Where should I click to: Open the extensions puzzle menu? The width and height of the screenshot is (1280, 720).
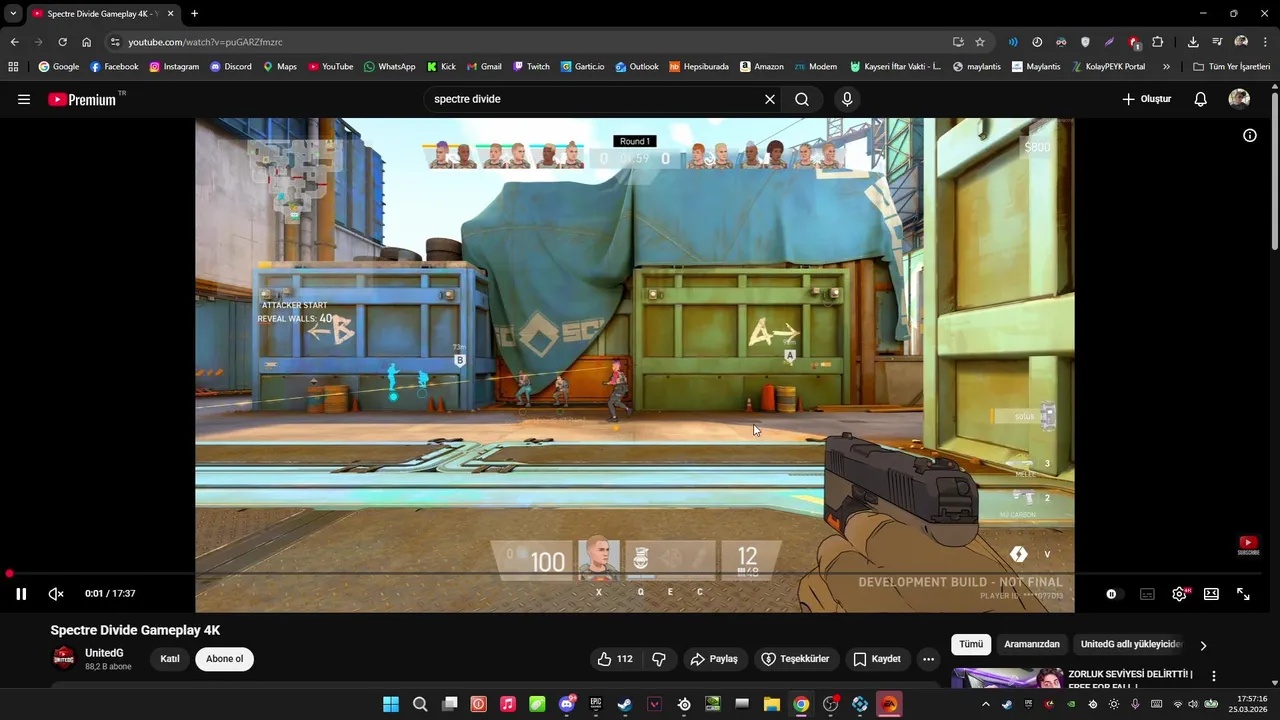click(1158, 42)
